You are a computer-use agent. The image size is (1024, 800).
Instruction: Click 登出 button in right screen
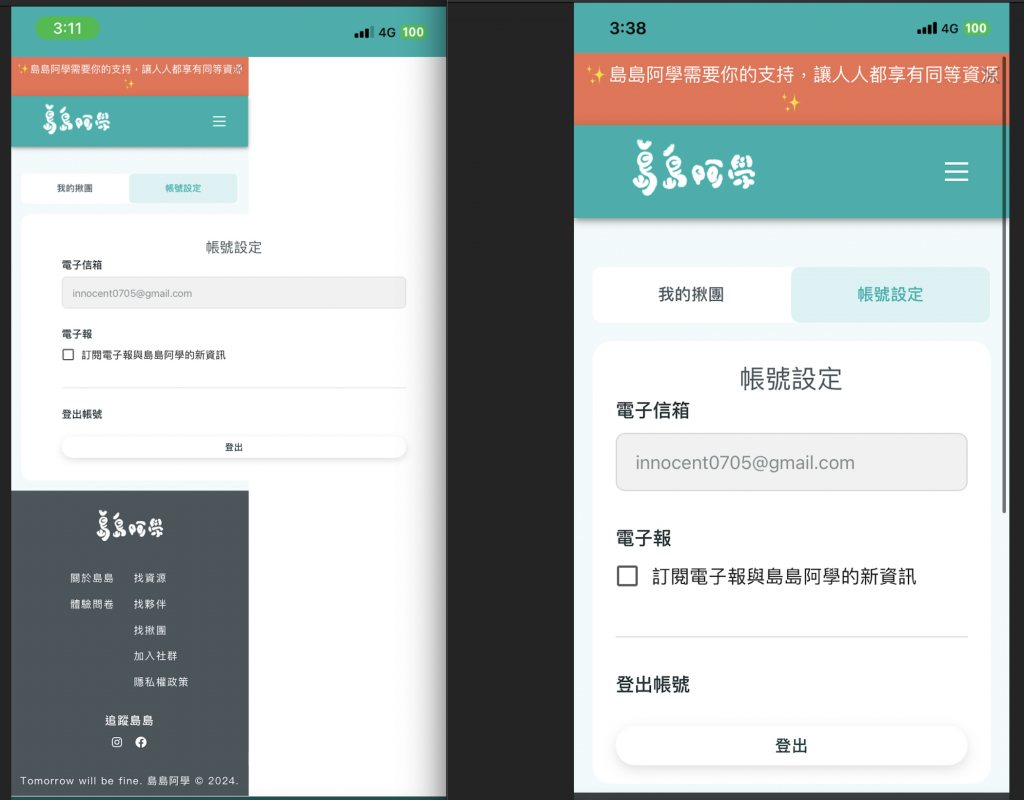792,745
